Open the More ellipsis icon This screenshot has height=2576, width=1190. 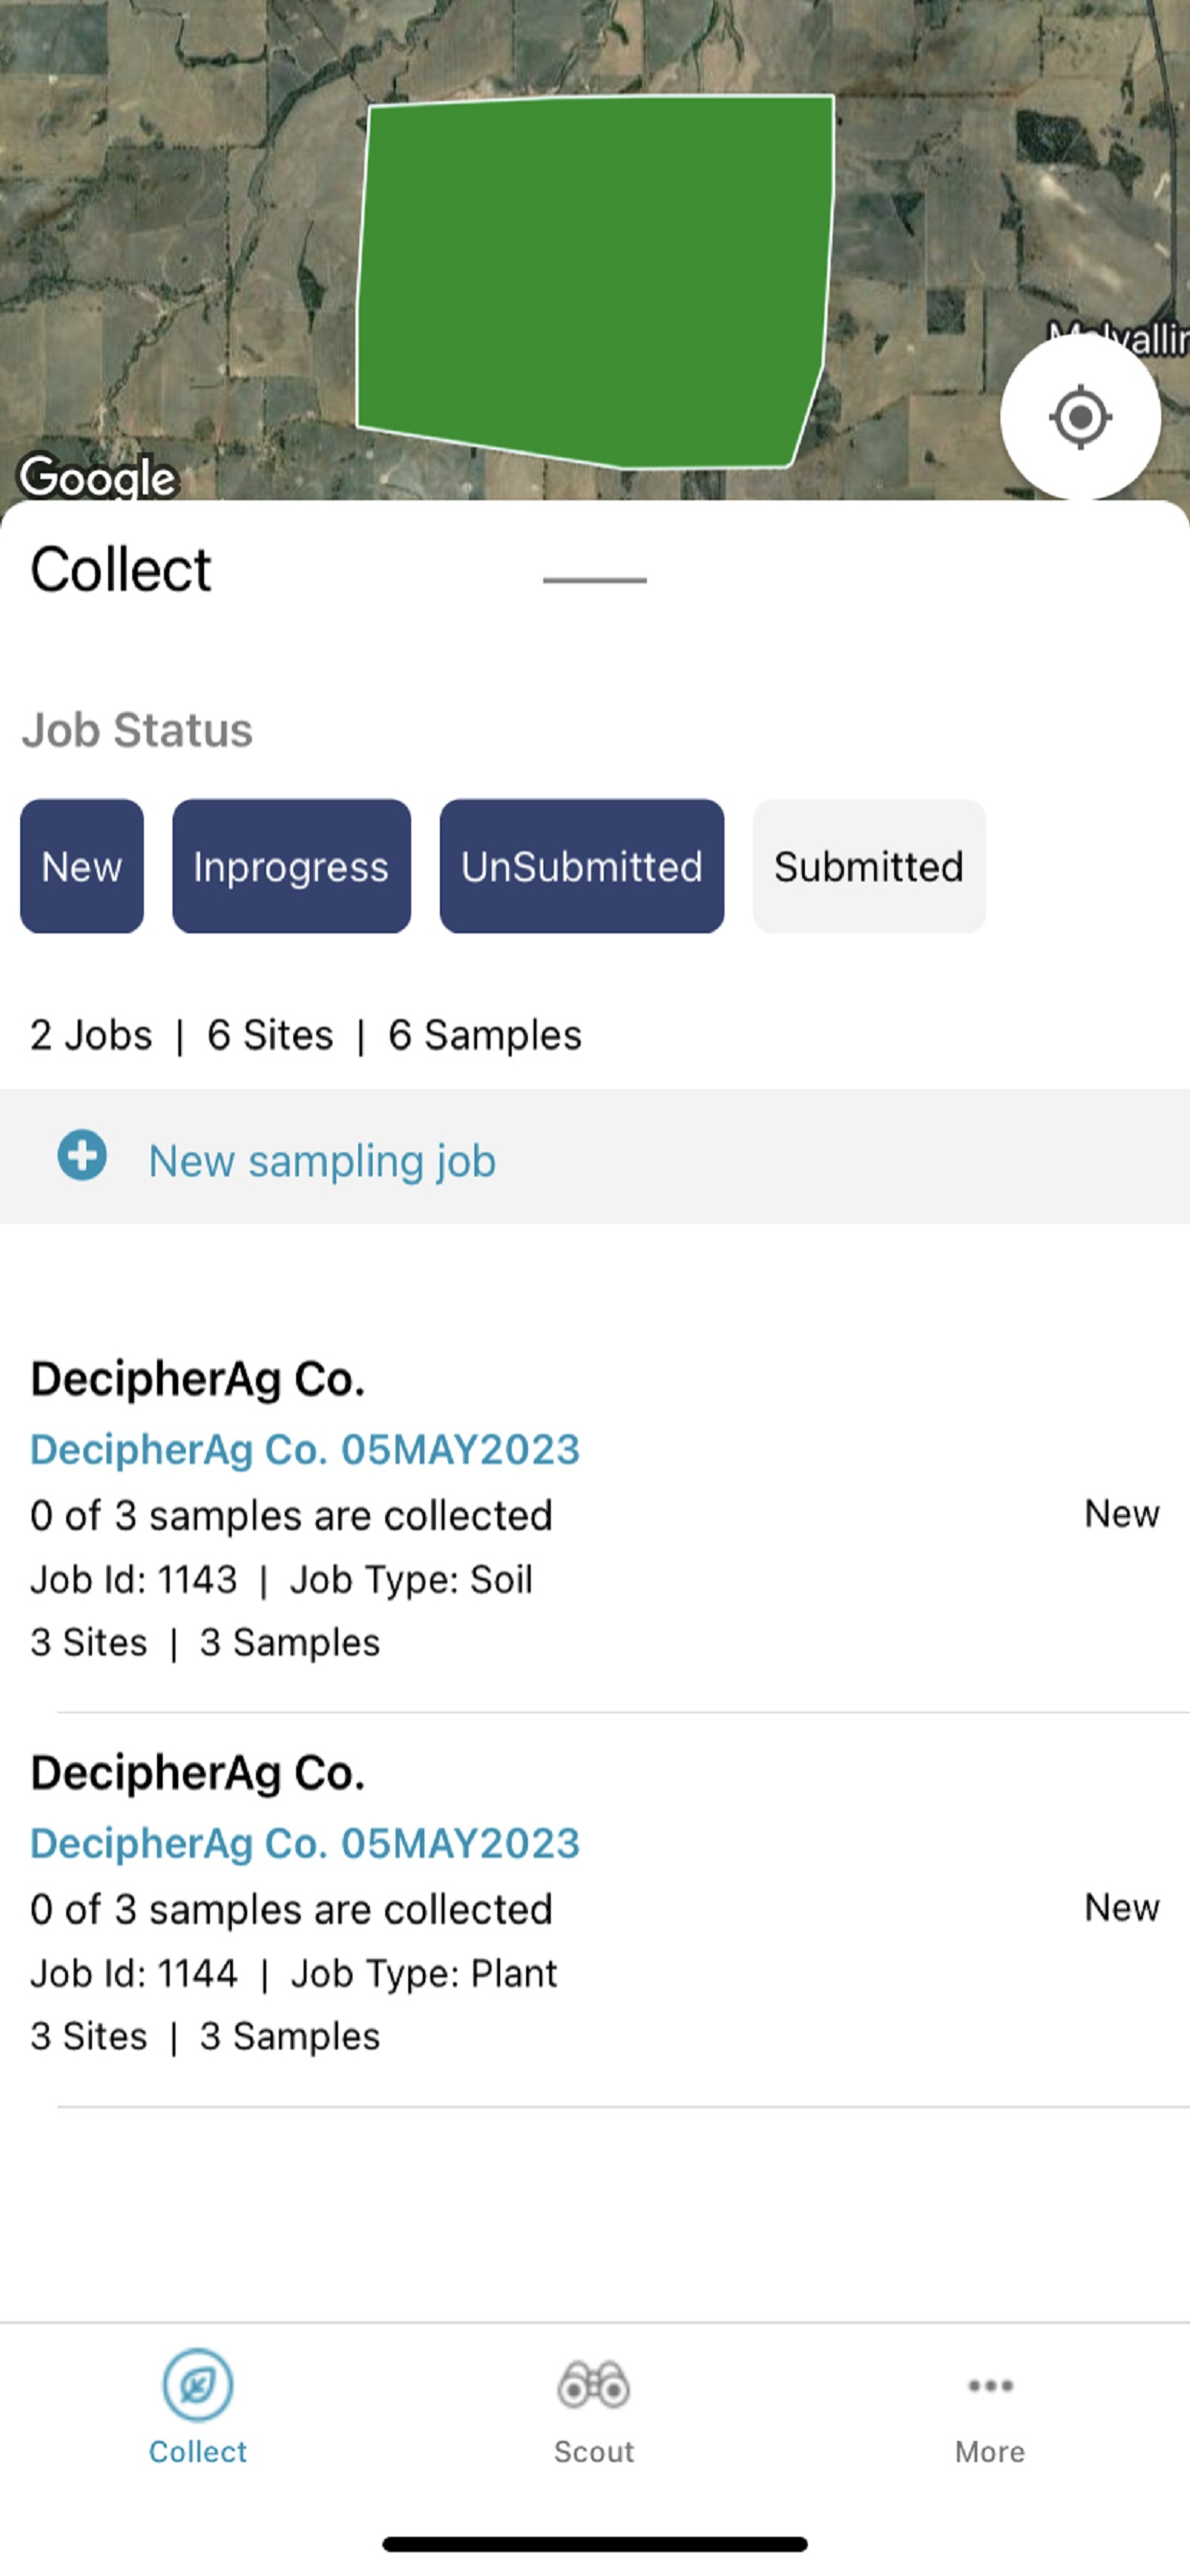pos(990,2386)
